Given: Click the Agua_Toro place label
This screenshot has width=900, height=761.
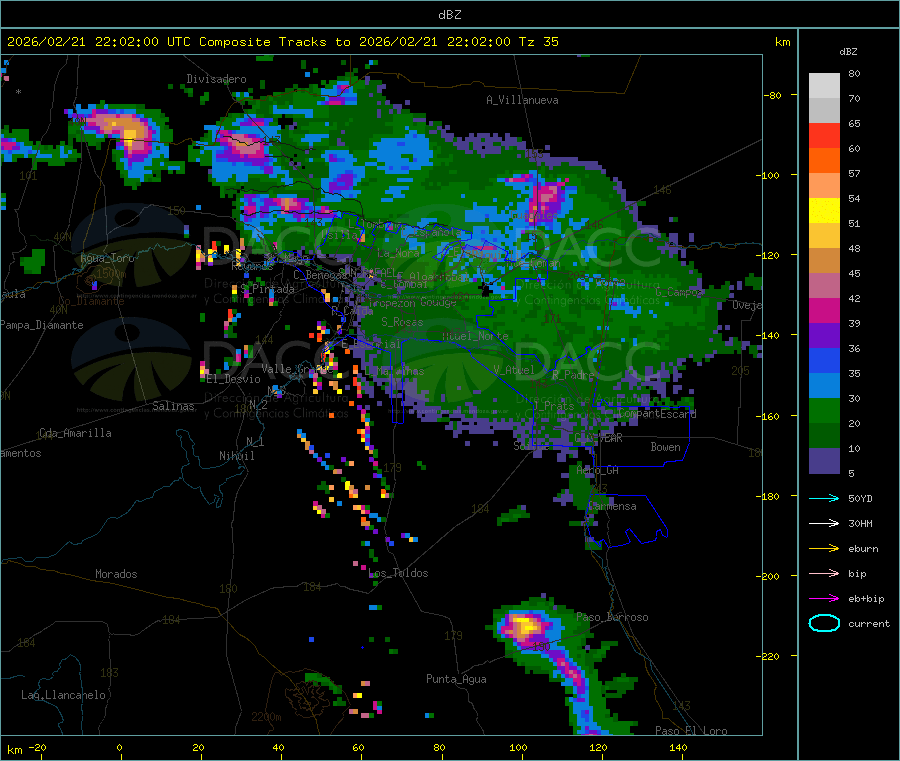Looking at the screenshot, I should 107,258.
